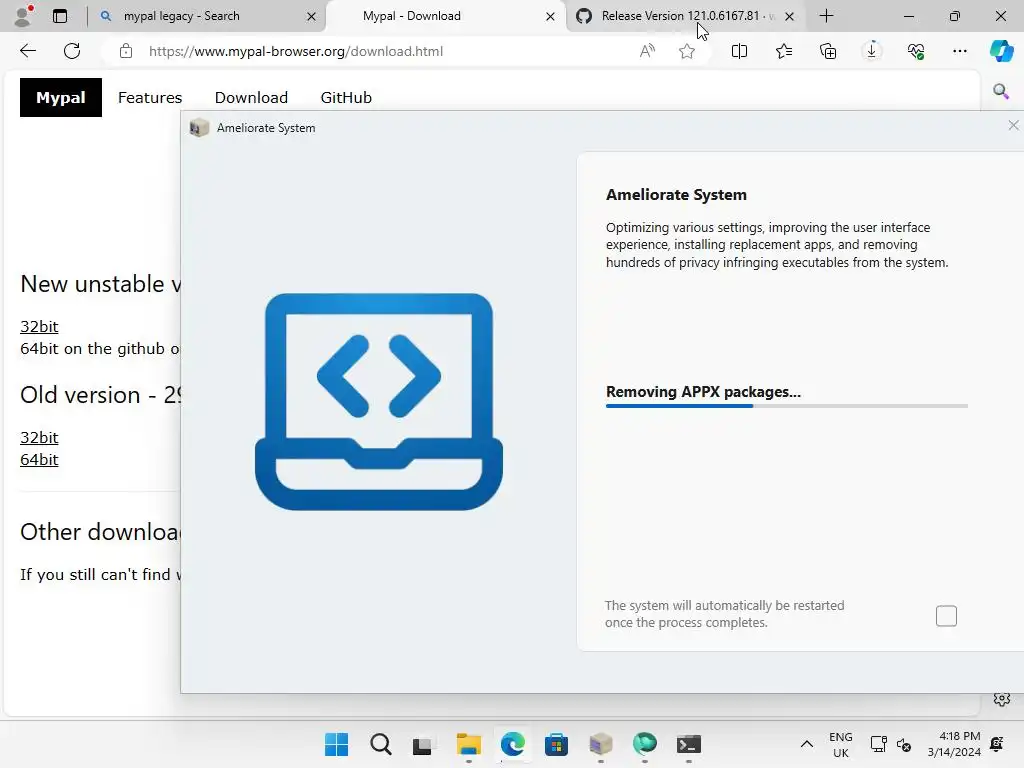
Task: Click the 32bit link under Old version
Action: tap(39, 437)
